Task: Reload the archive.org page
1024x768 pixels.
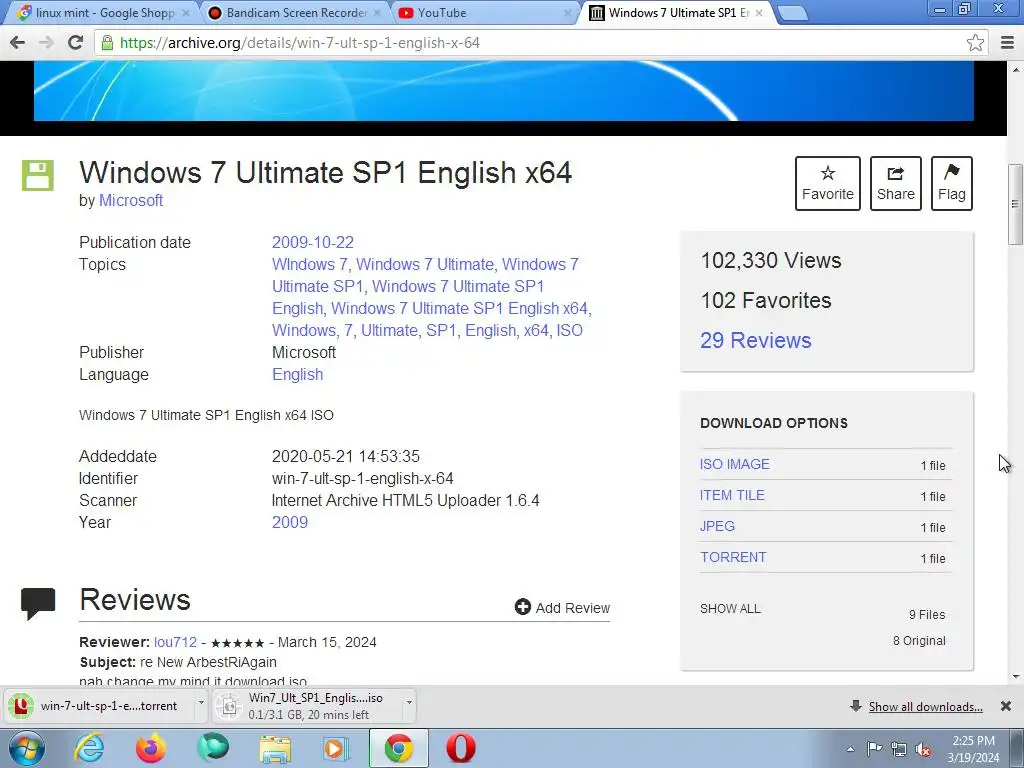Action: click(75, 42)
